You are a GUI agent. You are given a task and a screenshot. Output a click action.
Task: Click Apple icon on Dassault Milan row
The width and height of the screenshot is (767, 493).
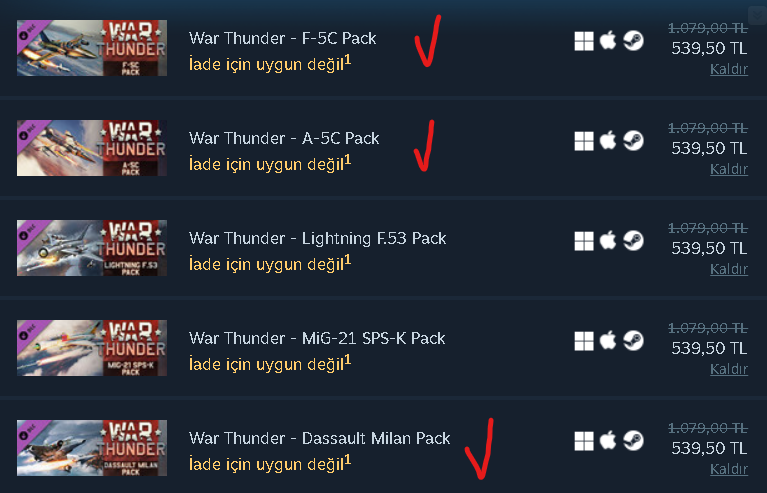click(608, 441)
